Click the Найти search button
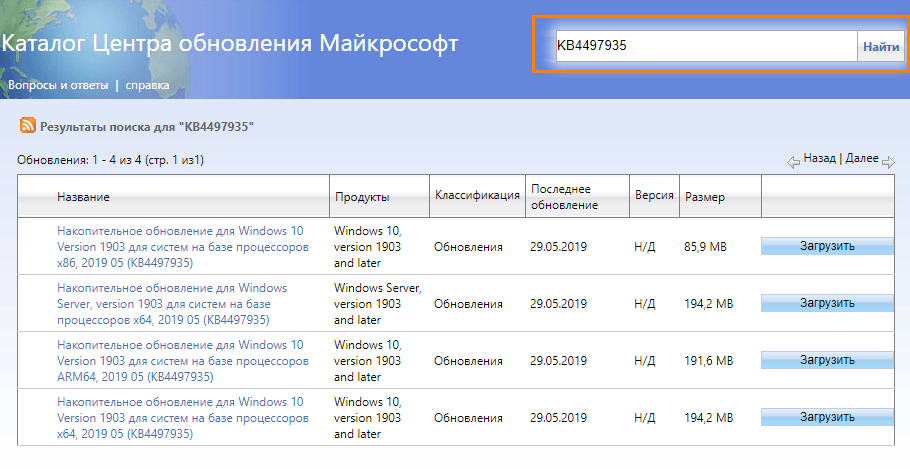Image resolution: width=910 pixels, height=469 pixels. pos(881,46)
